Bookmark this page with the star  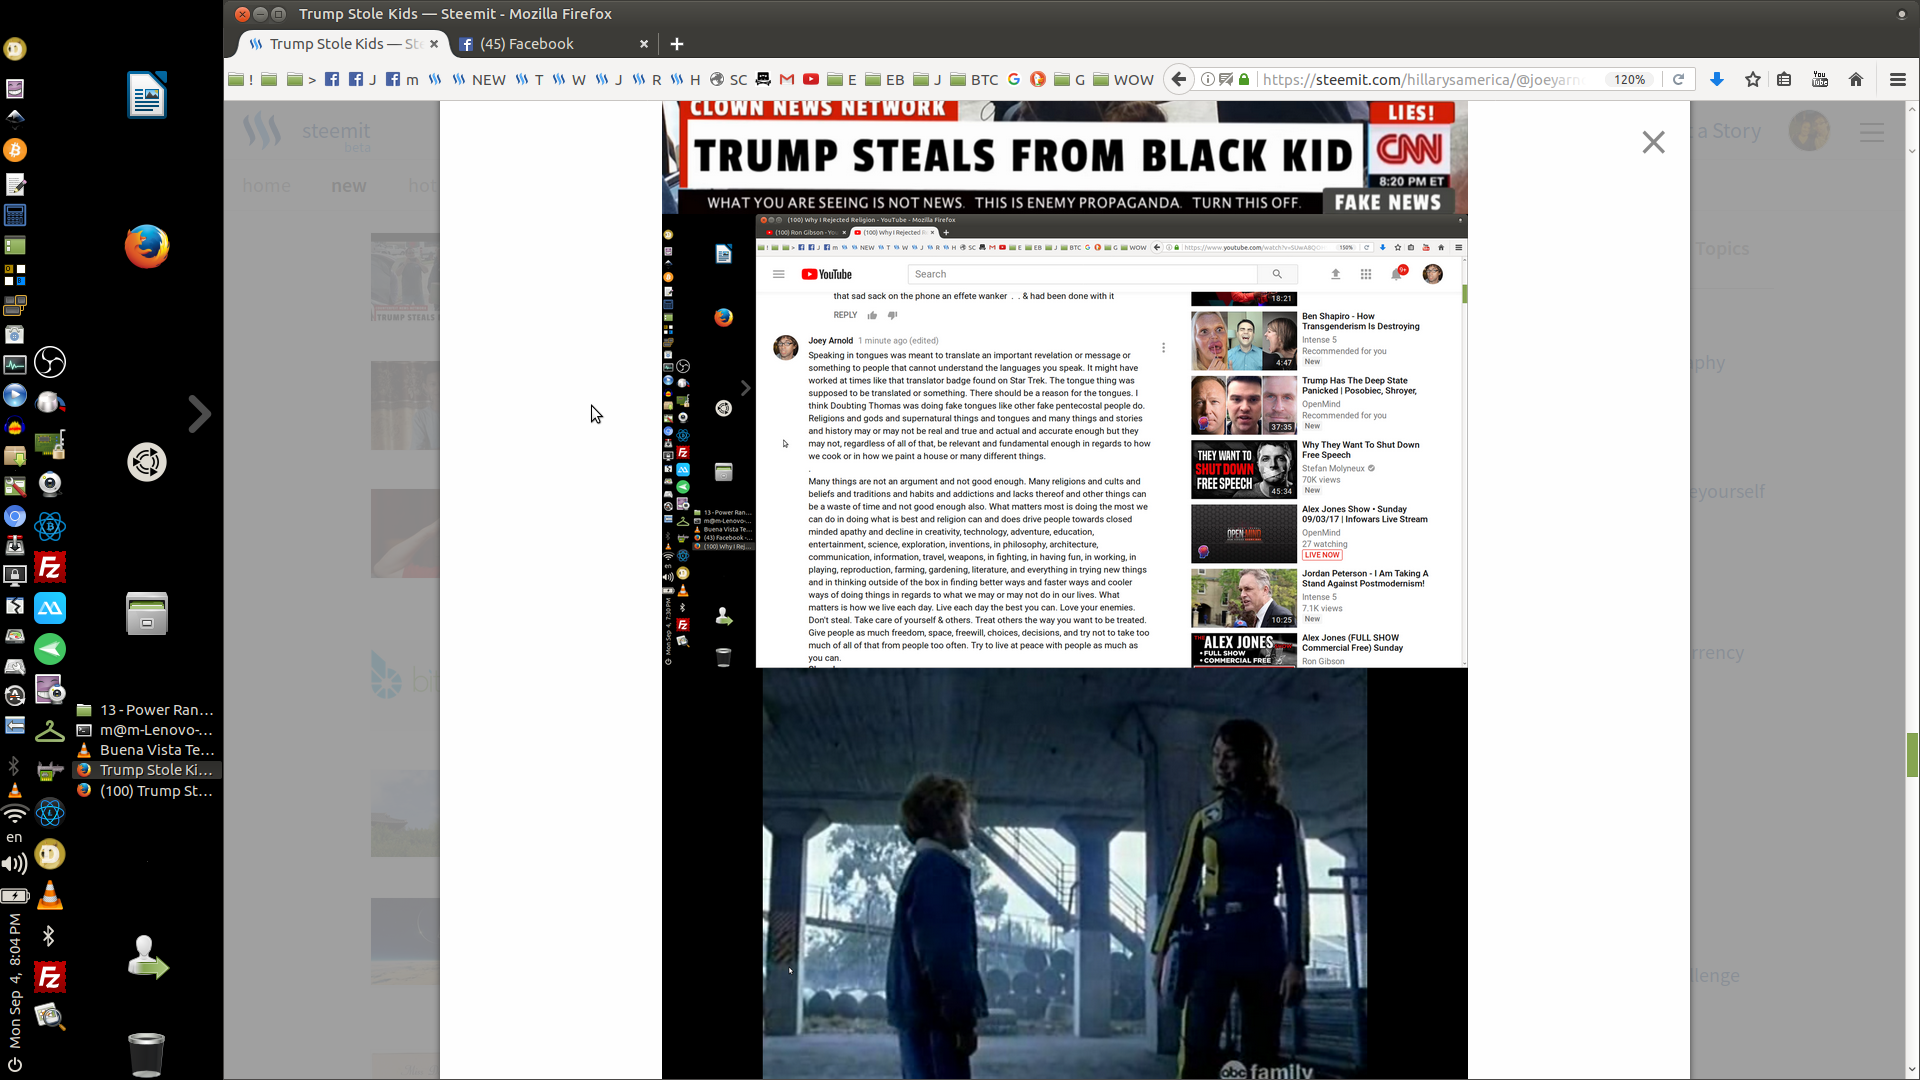1753,79
